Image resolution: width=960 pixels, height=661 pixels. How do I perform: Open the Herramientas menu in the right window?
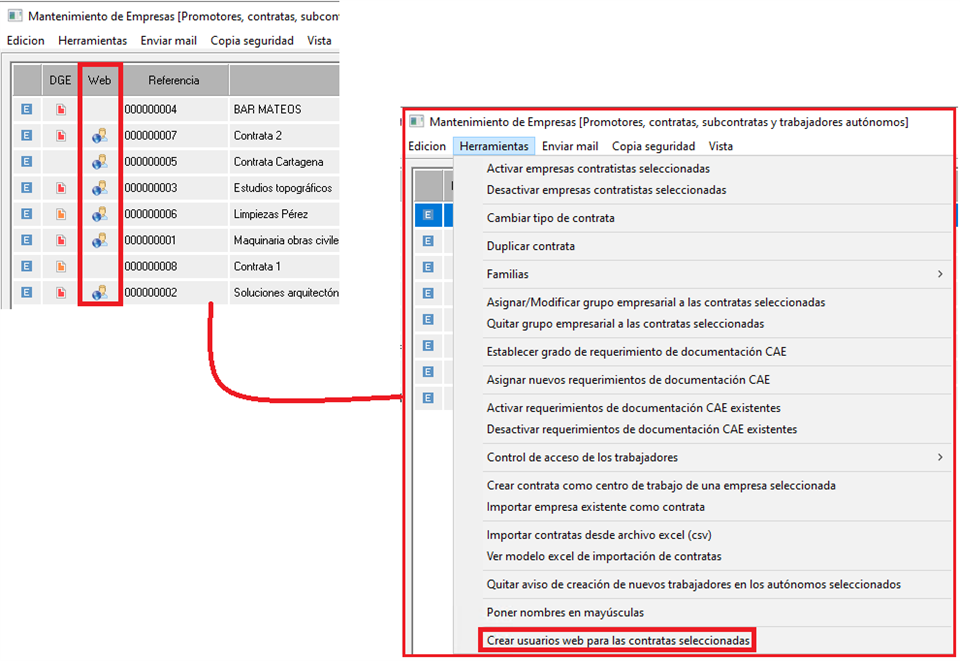click(493, 146)
